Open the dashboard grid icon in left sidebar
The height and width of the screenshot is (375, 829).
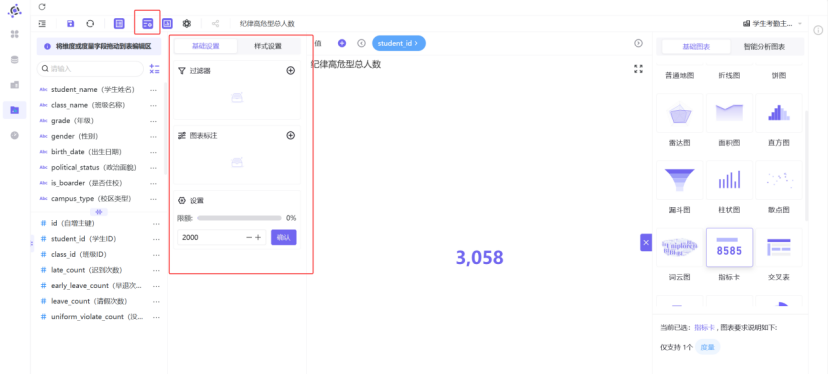[15, 34]
